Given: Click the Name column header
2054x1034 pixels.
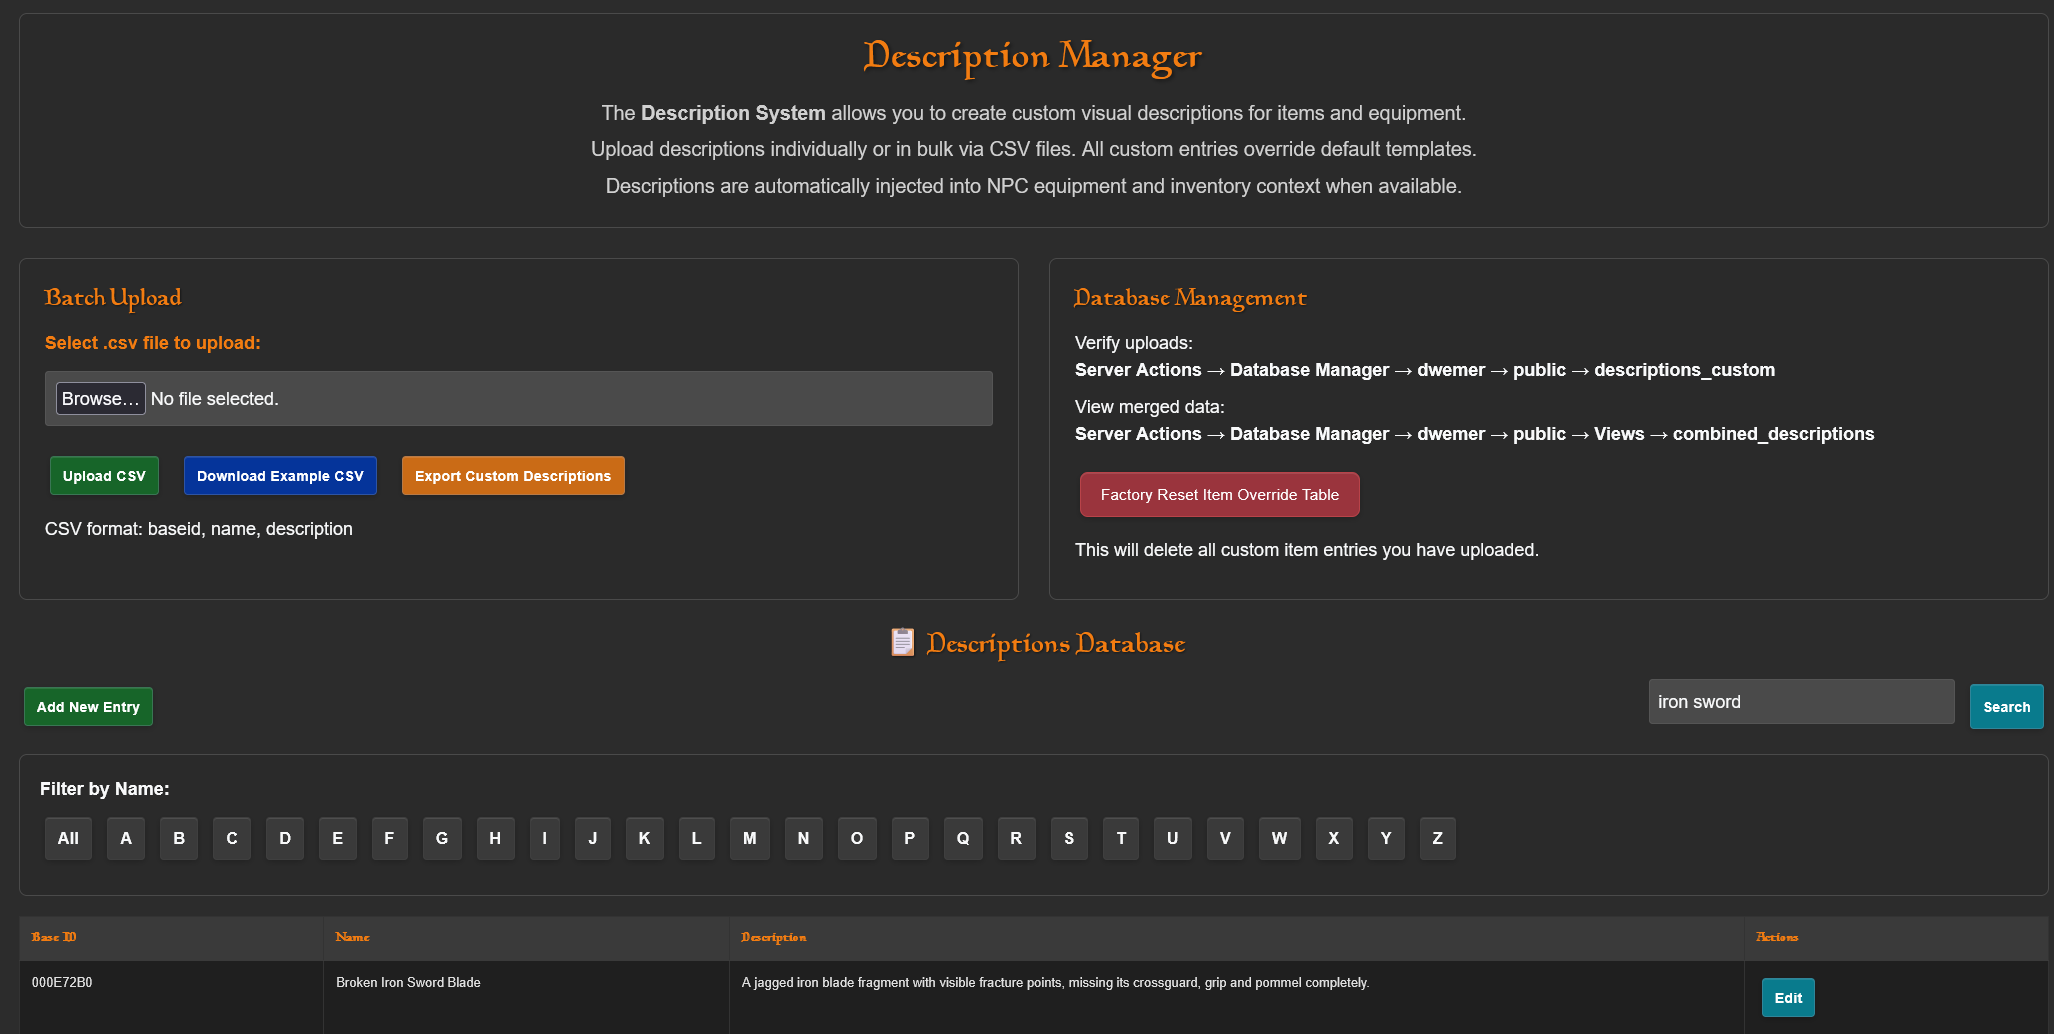Looking at the screenshot, I should (352, 937).
